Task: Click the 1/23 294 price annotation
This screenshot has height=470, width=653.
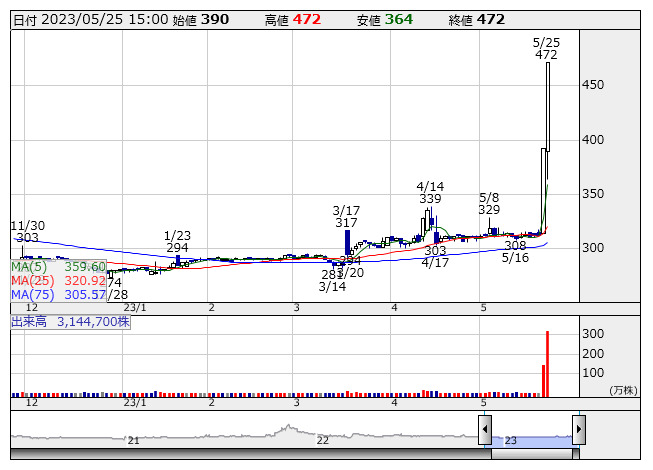Action: [177, 241]
